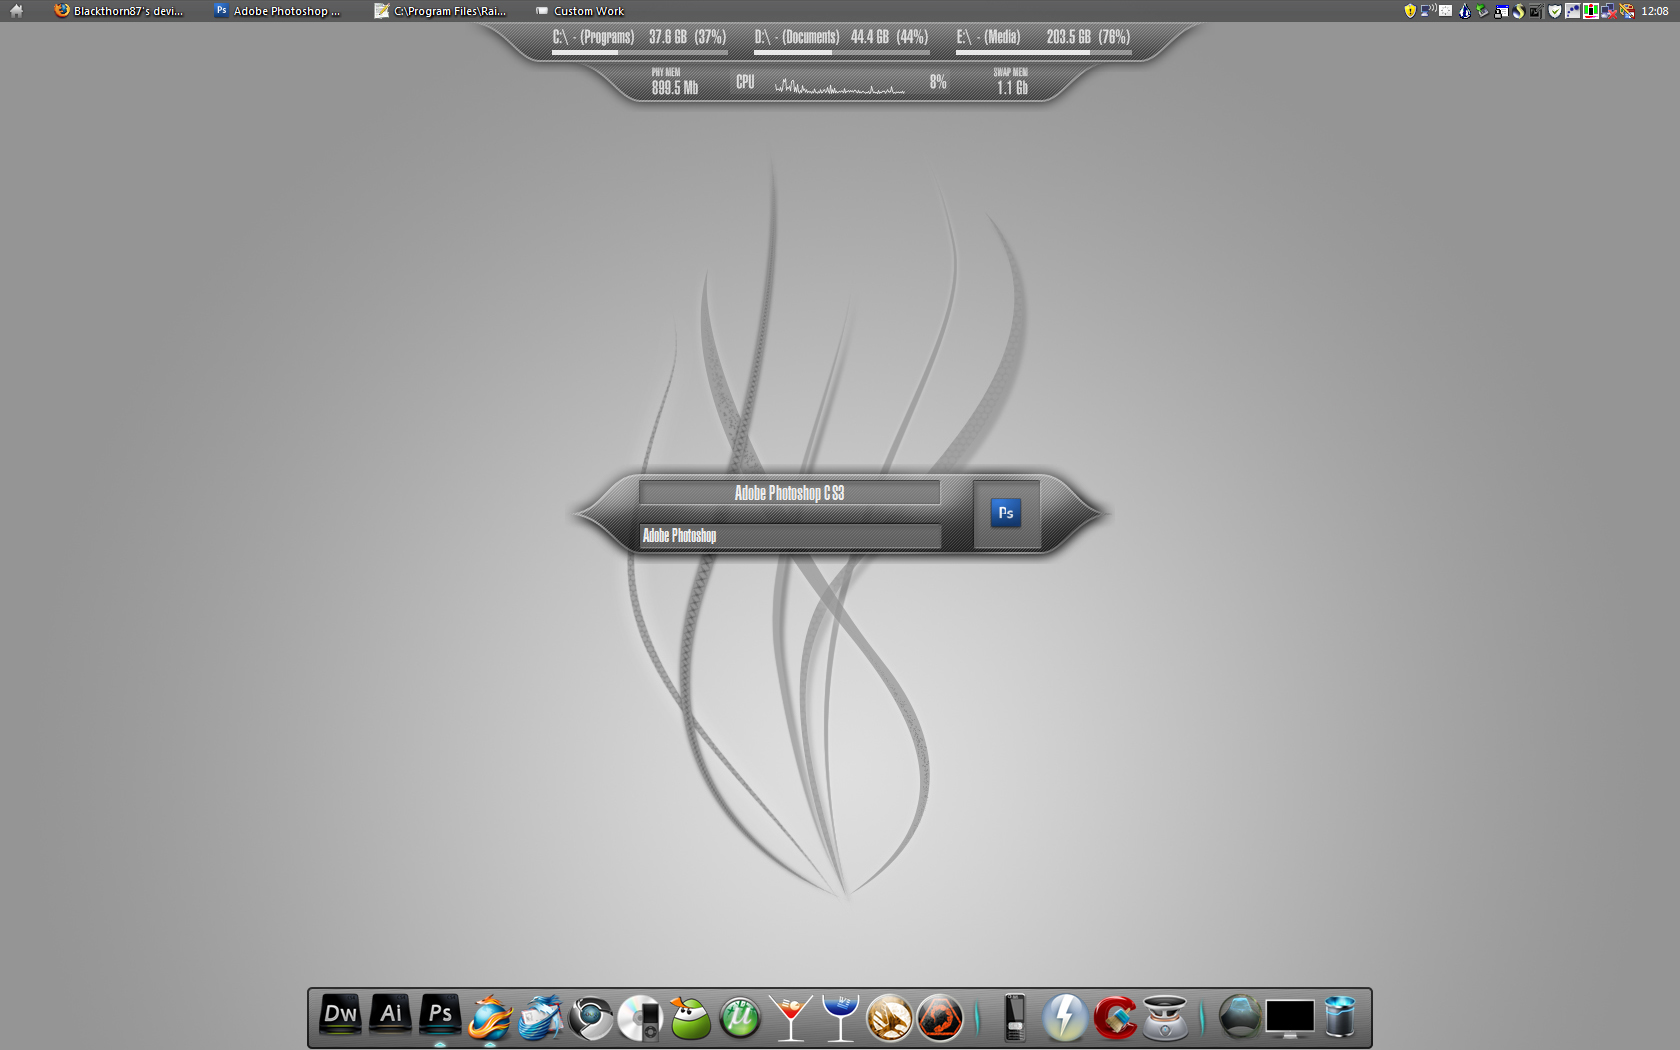Image resolution: width=1680 pixels, height=1050 pixels.
Task: Click the home icon on top taskbar
Action: click(16, 11)
